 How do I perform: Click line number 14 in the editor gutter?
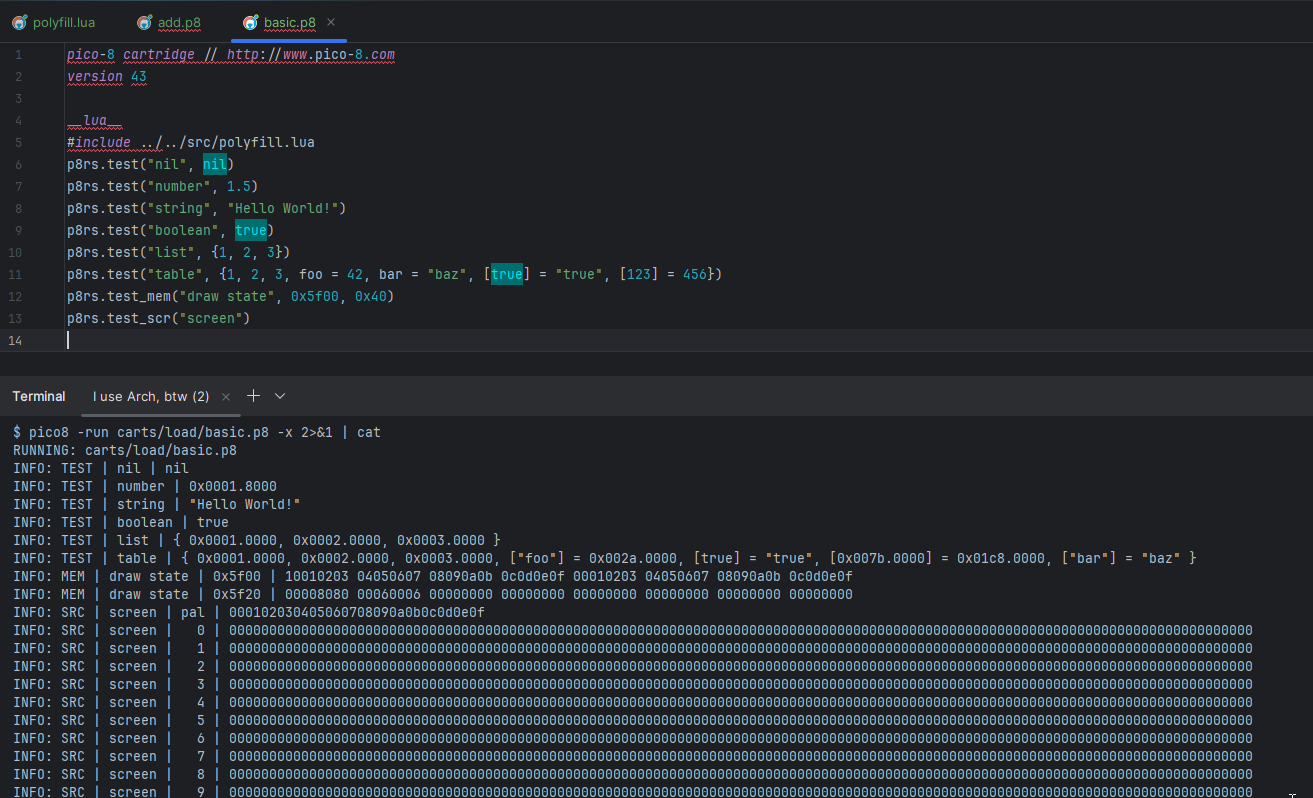point(16,340)
